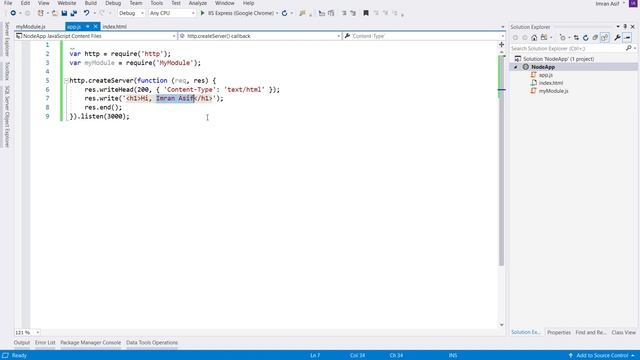
Task: Open the Error List tab
Action: click(x=45, y=342)
